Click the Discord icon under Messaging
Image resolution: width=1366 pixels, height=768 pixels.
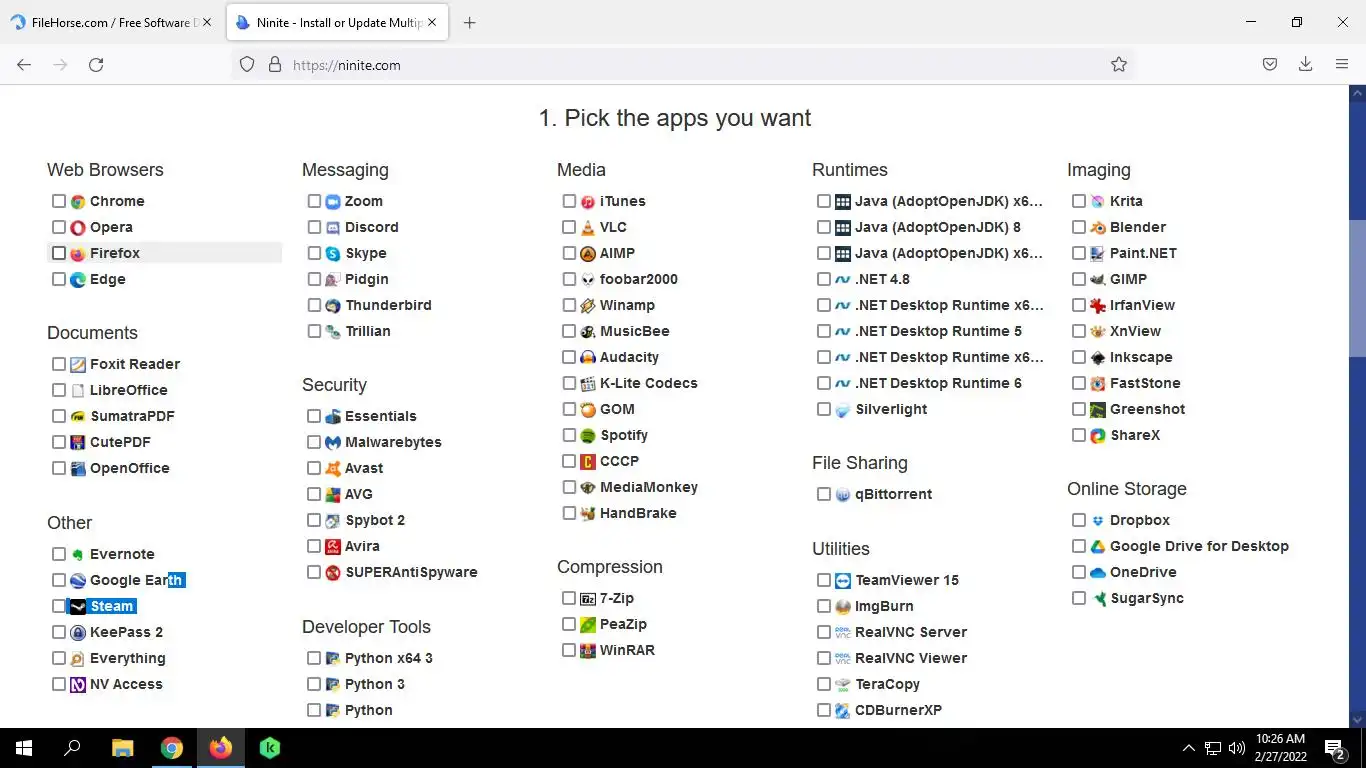coord(333,227)
